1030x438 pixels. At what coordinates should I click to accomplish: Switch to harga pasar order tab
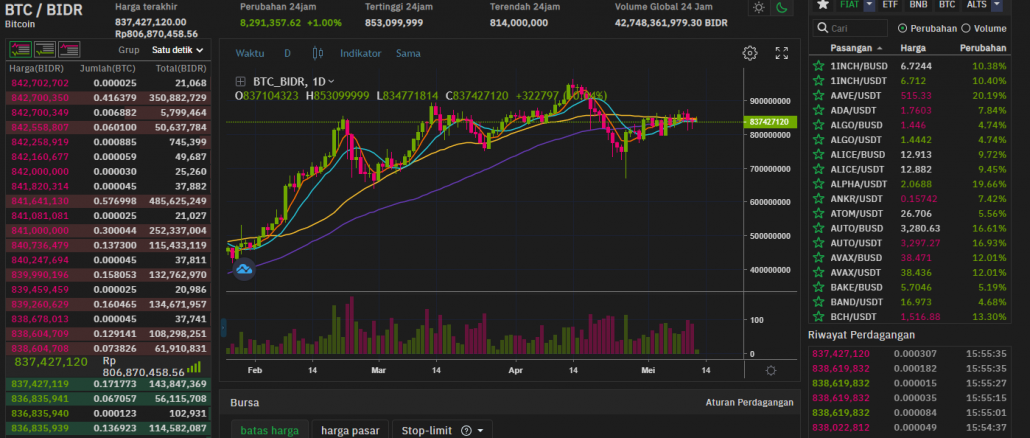tap(350, 430)
